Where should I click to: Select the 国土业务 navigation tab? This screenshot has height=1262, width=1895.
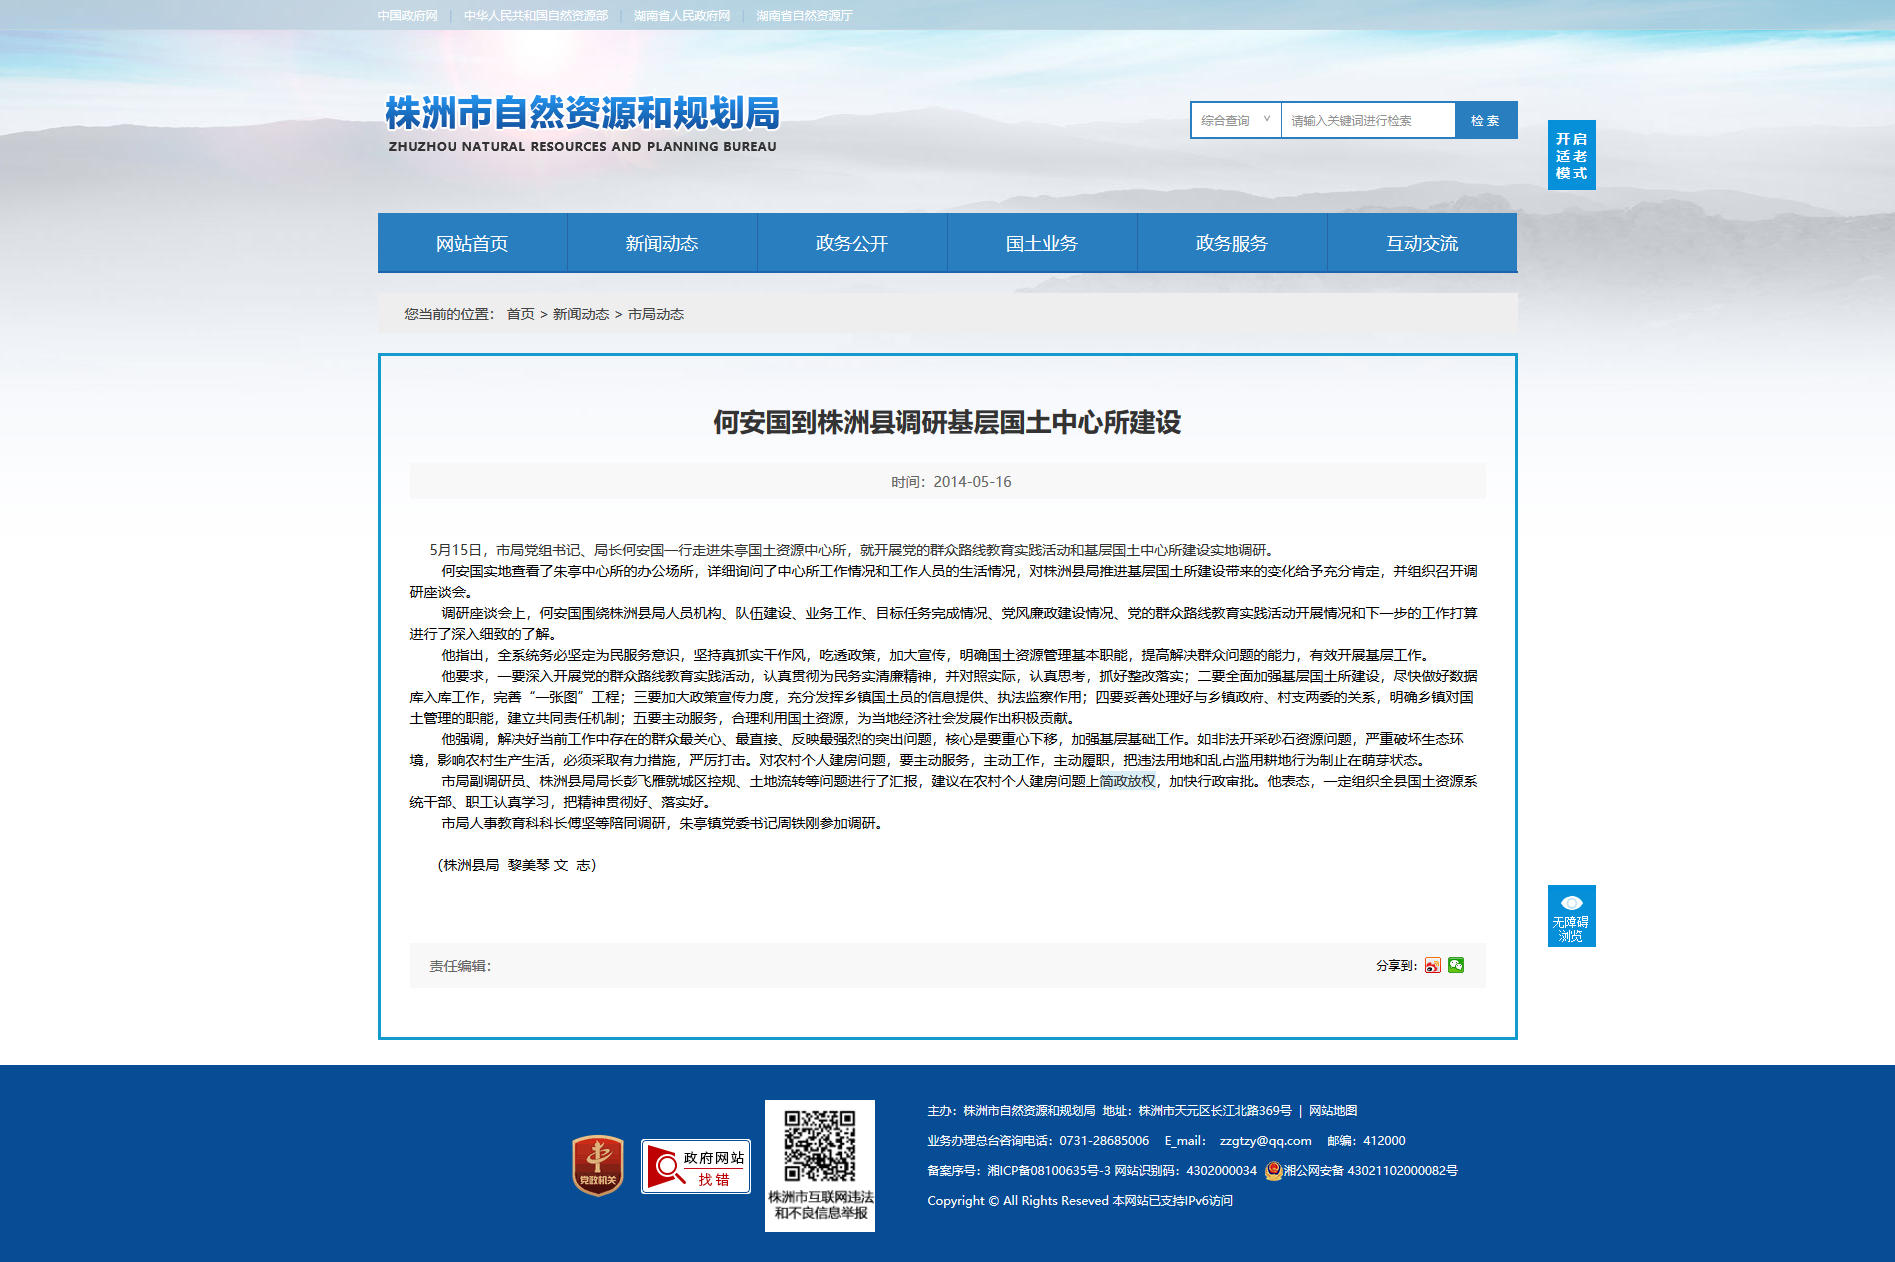point(1042,243)
